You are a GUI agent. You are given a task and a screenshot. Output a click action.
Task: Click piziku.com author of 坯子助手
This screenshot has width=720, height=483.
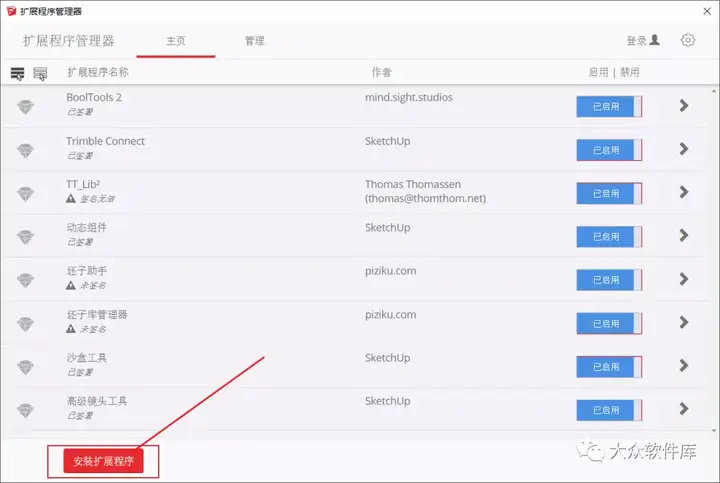[391, 271]
